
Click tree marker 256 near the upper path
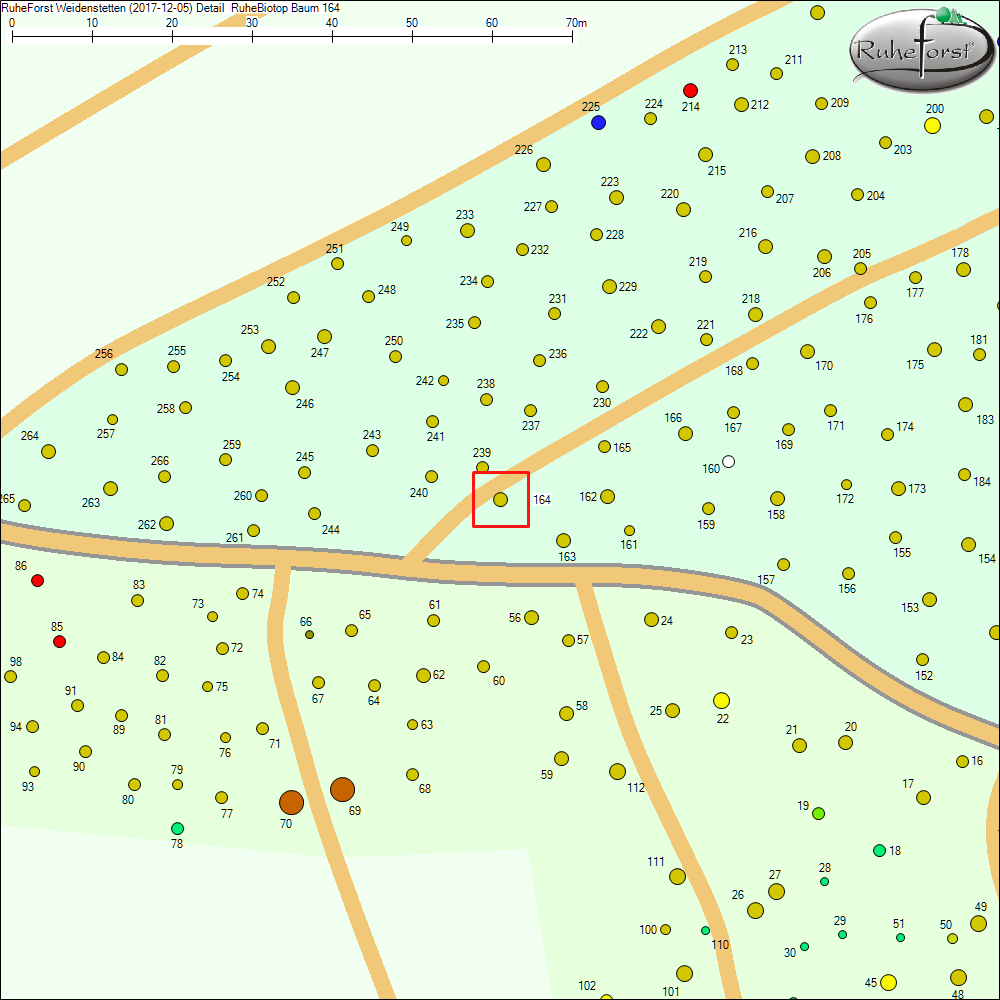[x=121, y=369]
